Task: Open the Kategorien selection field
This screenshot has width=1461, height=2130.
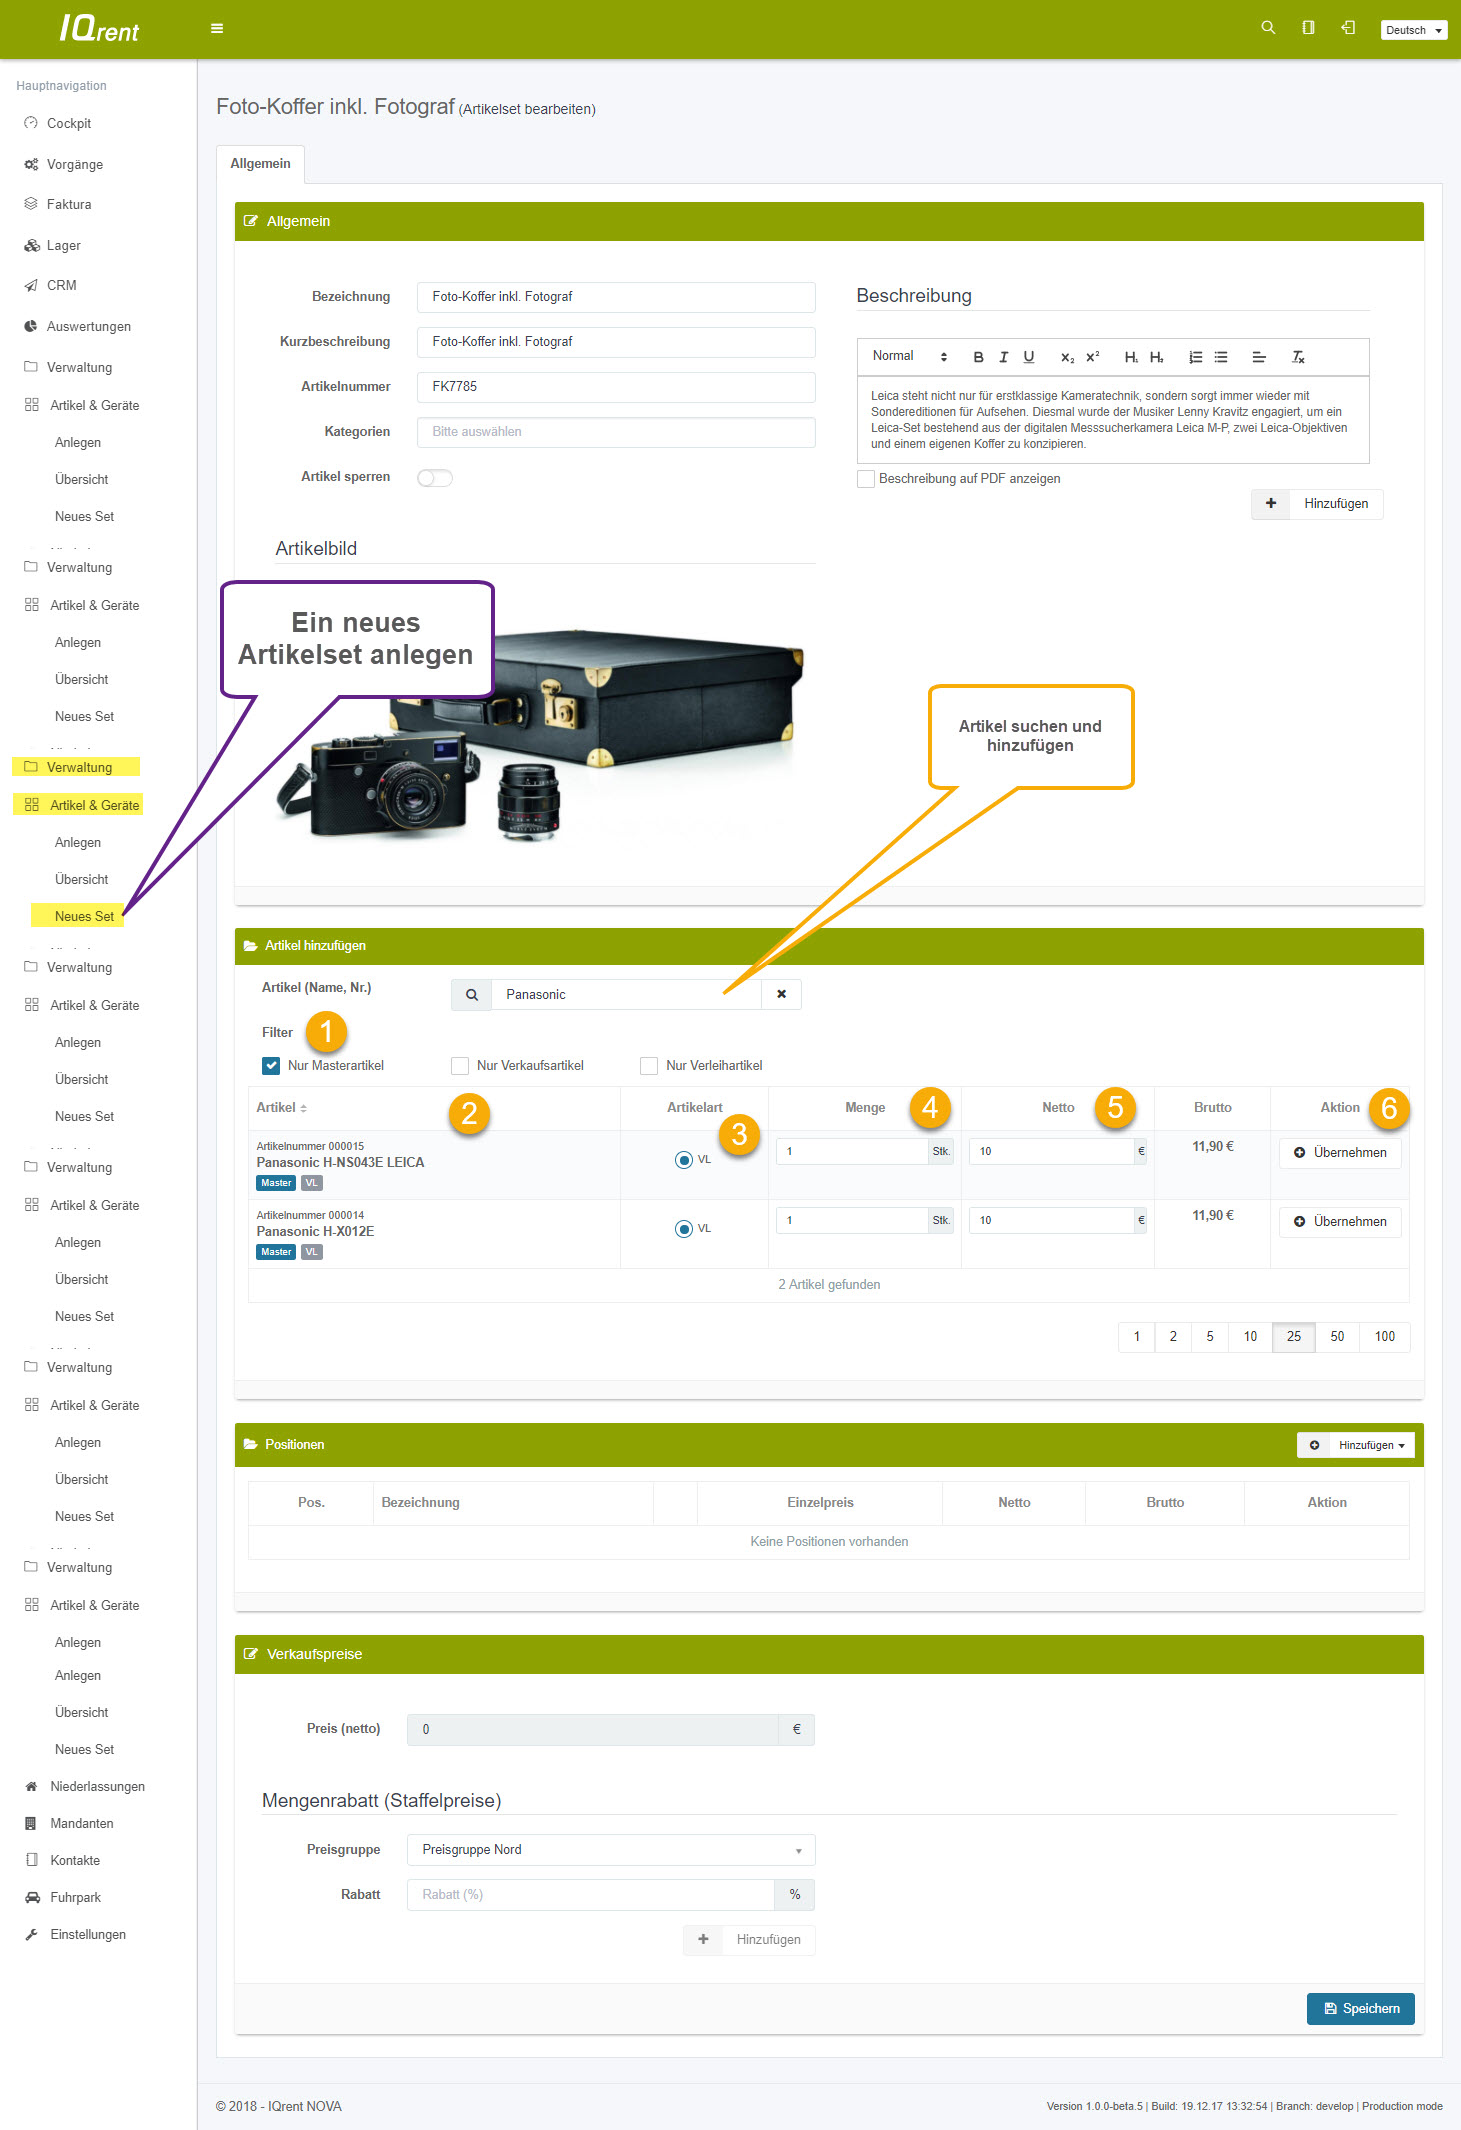Action: pos(616,432)
